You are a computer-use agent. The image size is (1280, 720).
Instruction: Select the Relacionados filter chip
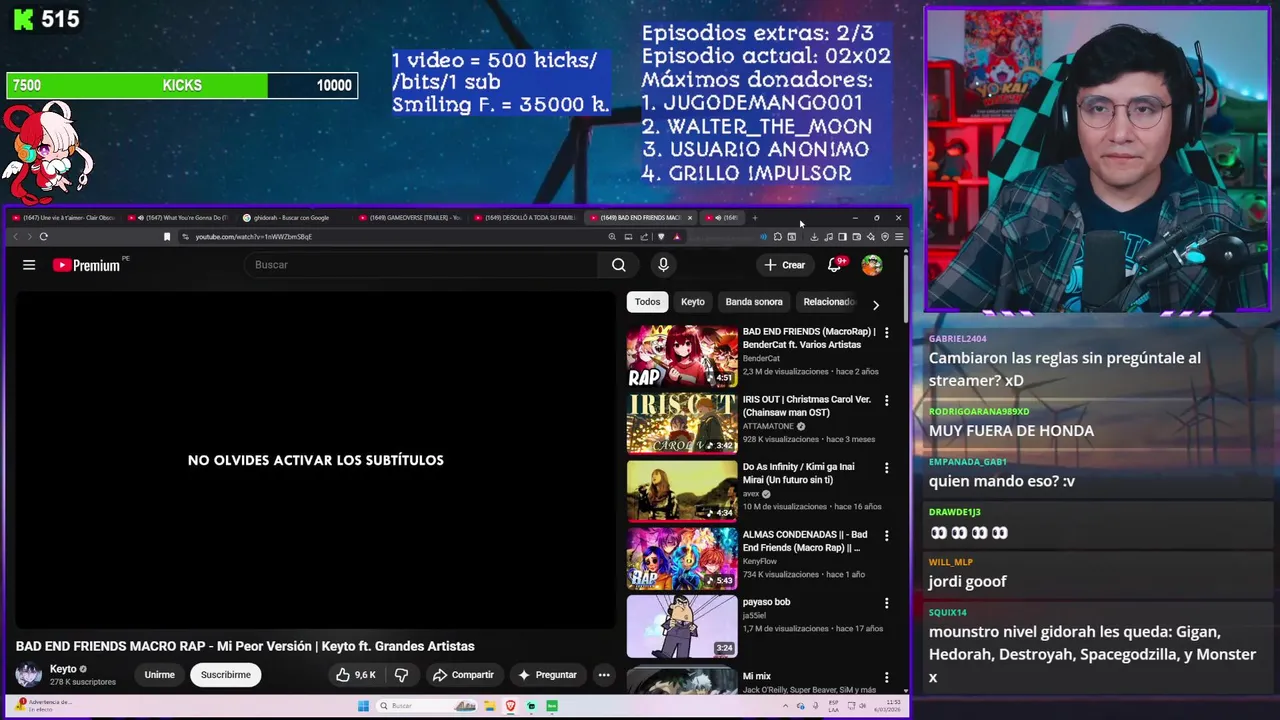828,302
